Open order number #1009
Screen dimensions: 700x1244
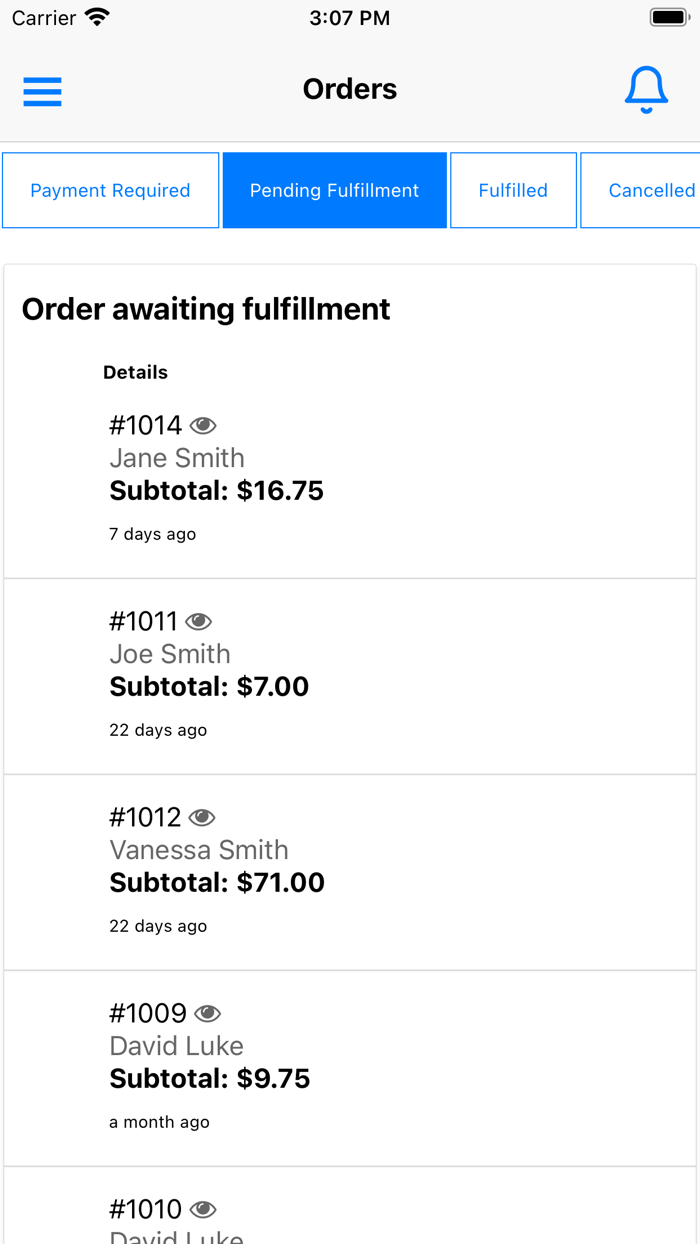pos(148,1014)
